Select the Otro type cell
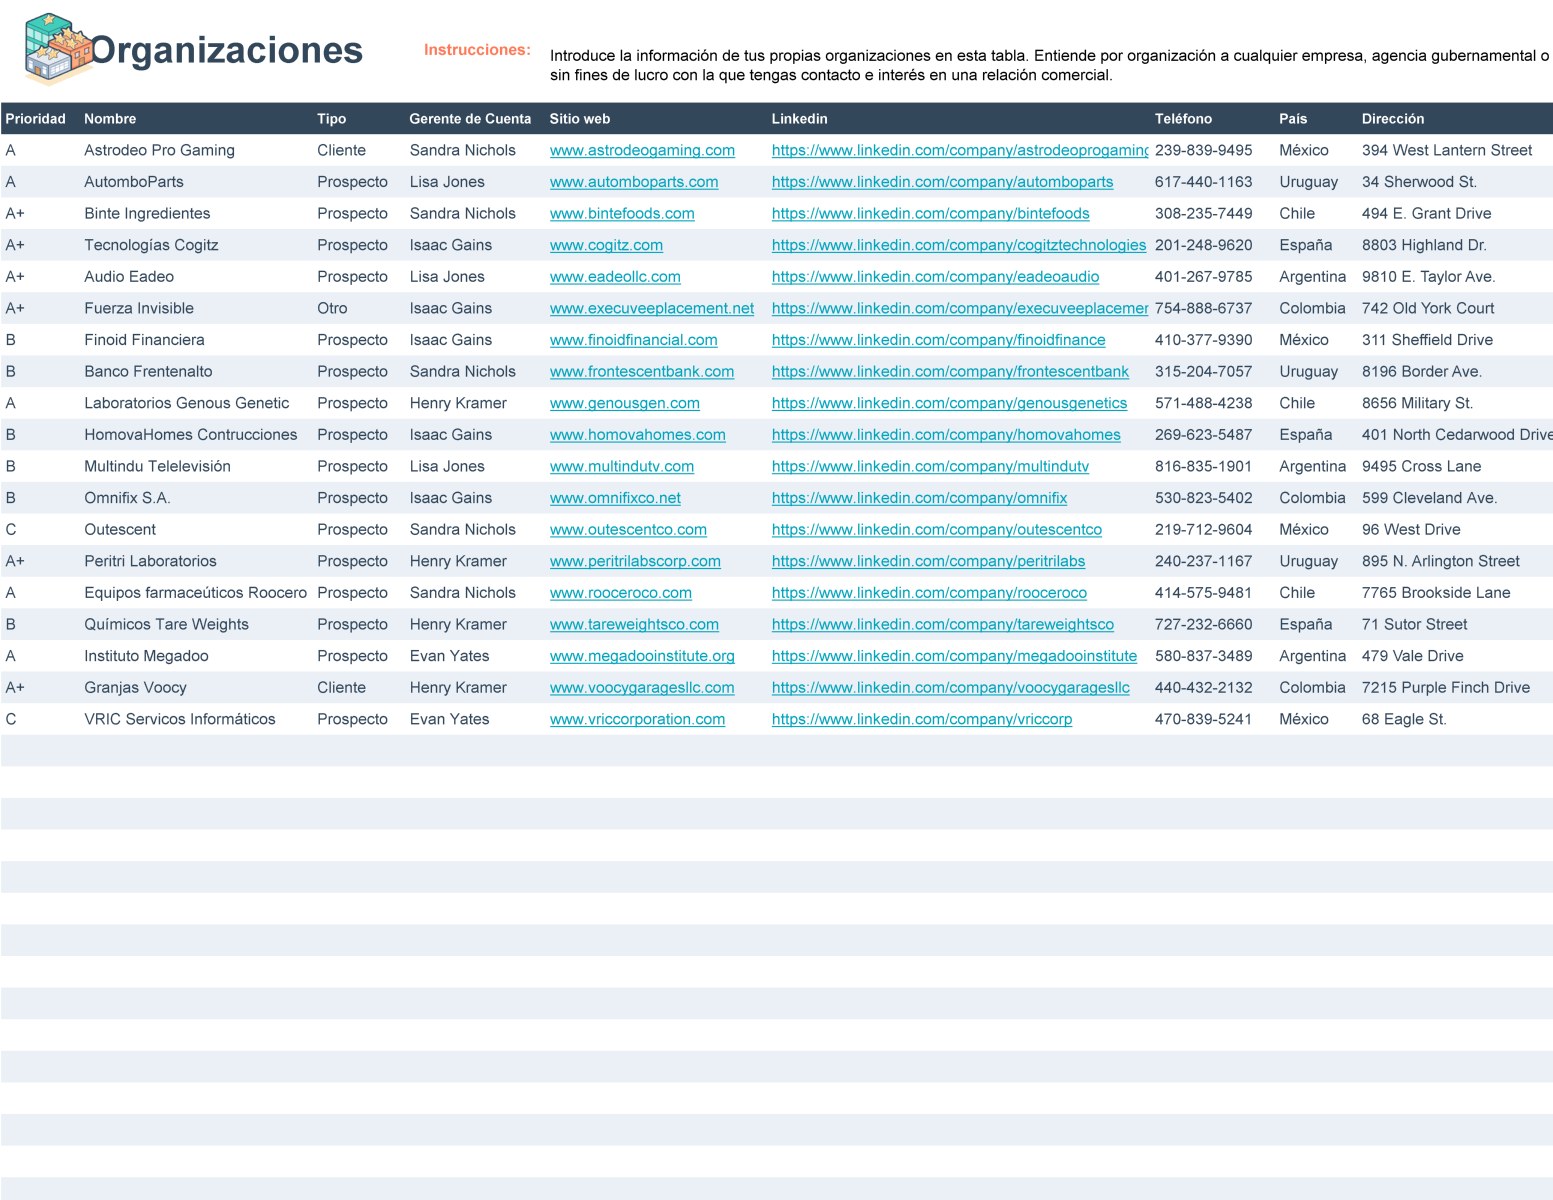Viewport: 1553px width, 1200px height. 332,308
